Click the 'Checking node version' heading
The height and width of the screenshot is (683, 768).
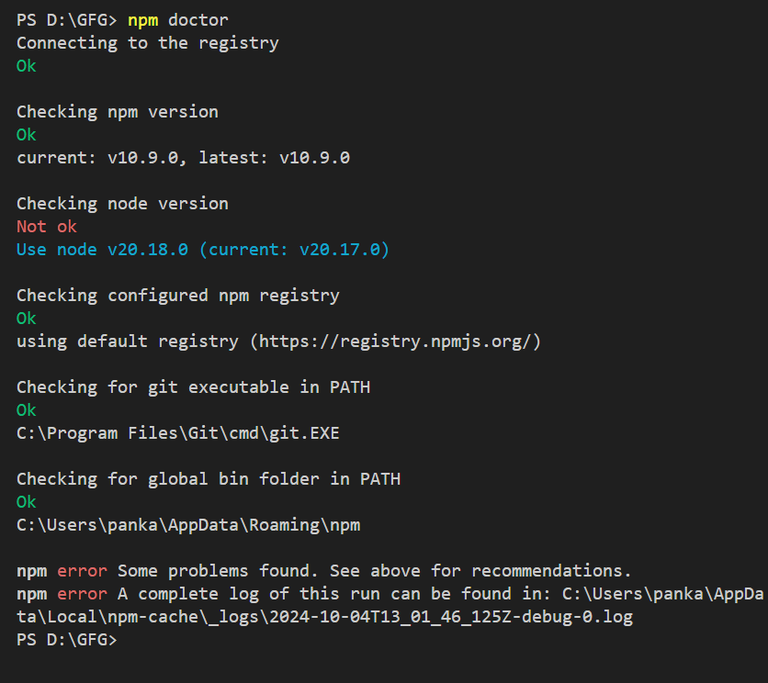(122, 204)
